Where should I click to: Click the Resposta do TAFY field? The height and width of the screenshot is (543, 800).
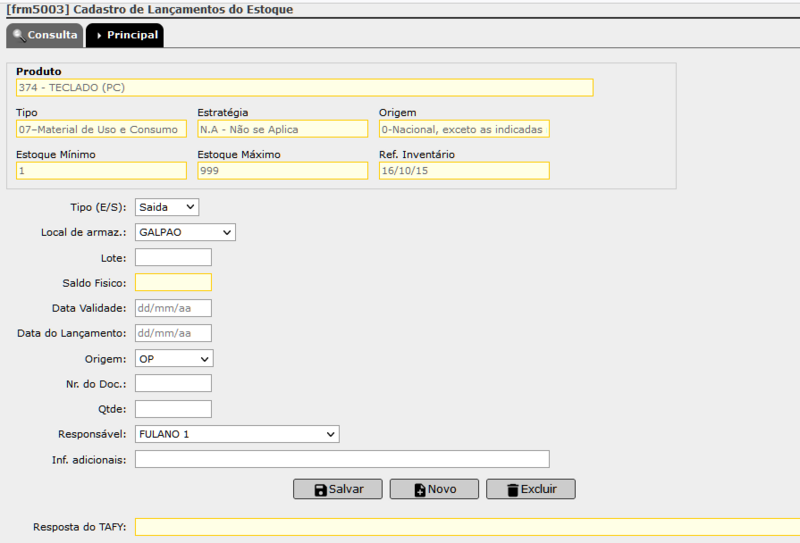pos(467,527)
